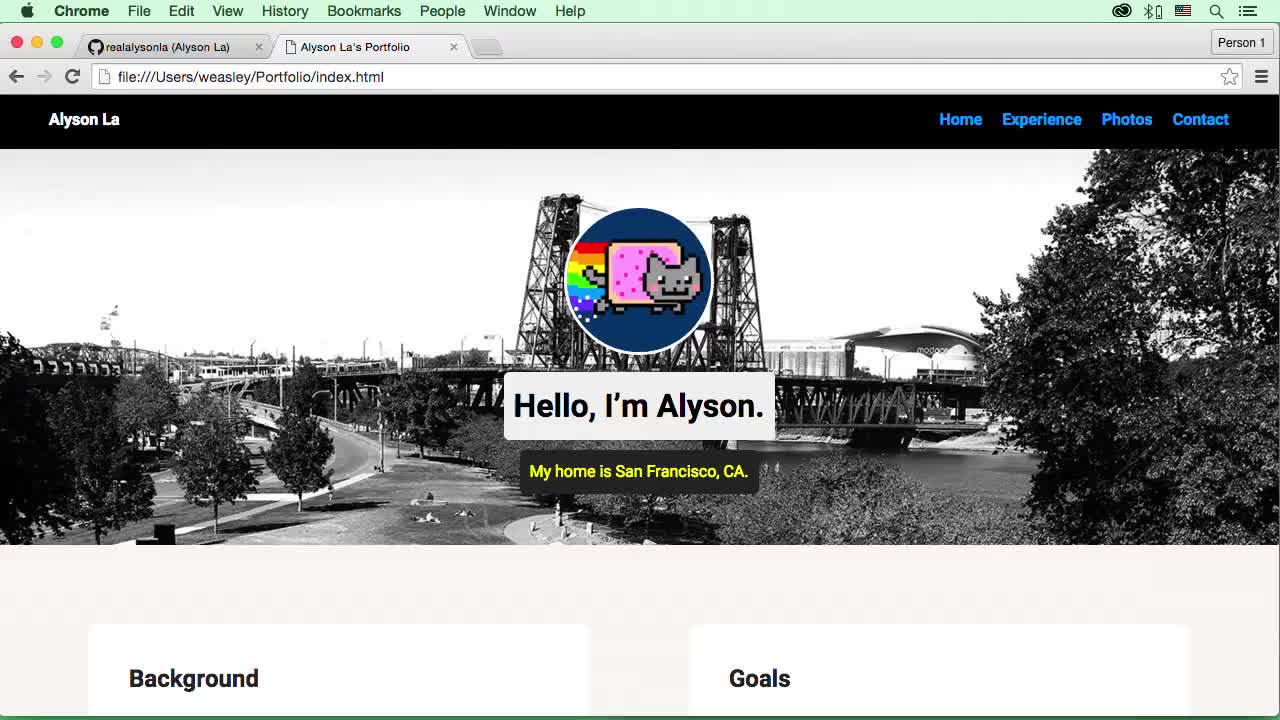Open the Apple menu

27,11
